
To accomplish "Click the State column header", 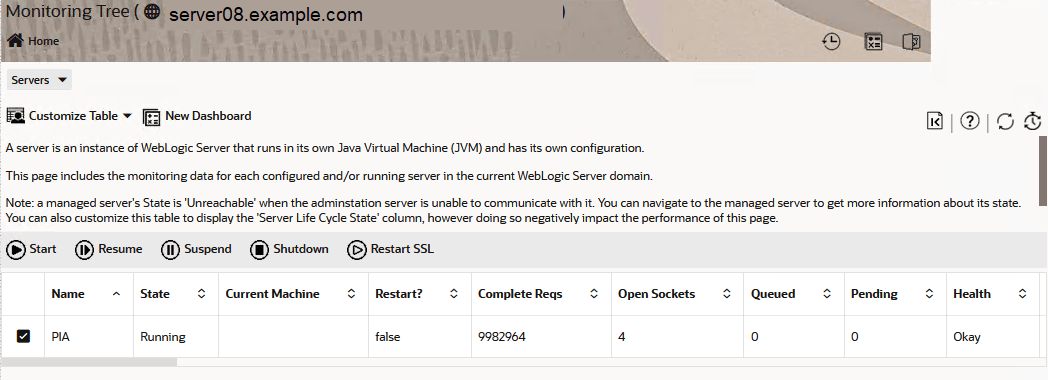I will (176, 294).
